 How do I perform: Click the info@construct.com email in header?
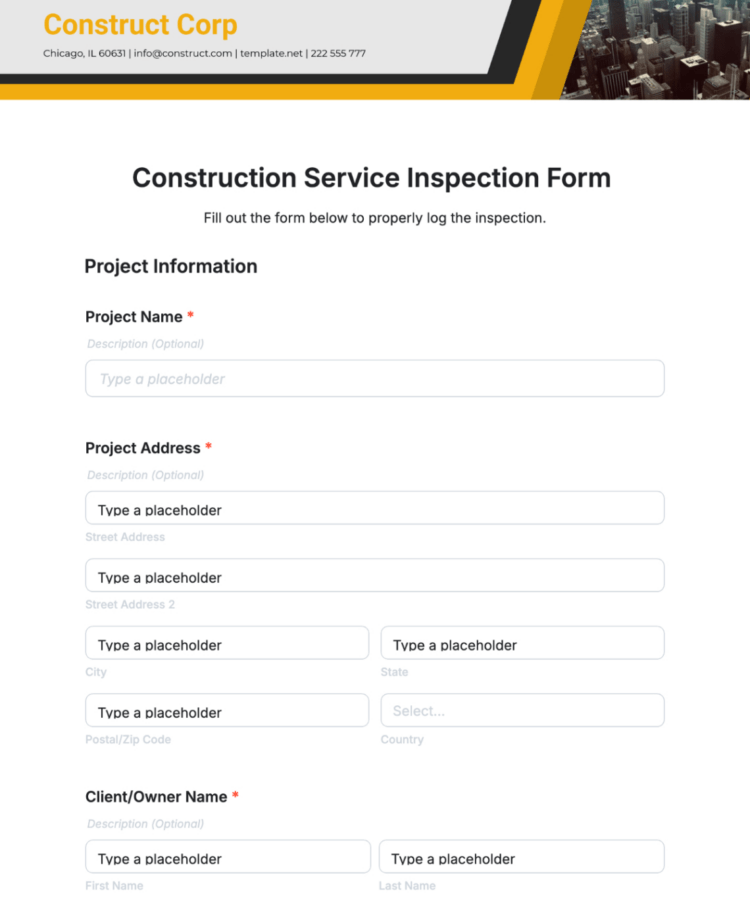pos(182,54)
